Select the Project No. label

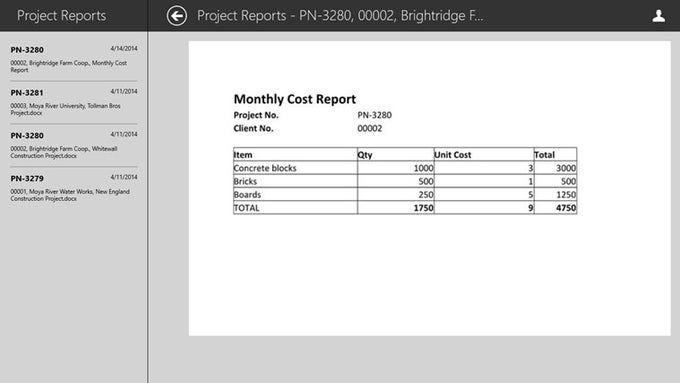(x=256, y=115)
